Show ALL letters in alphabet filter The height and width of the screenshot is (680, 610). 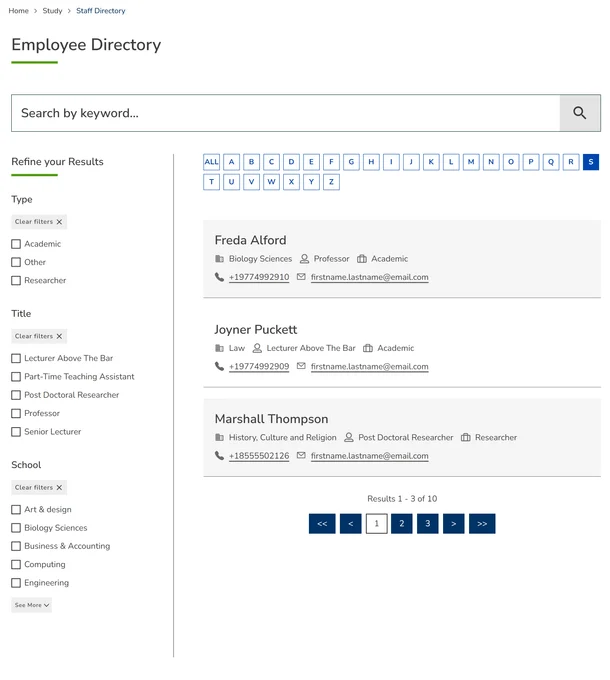212,162
